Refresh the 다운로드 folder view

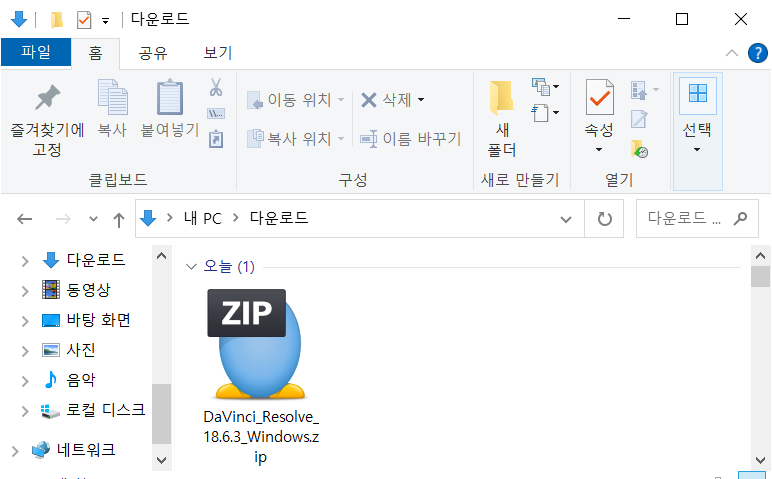[605, 219]
